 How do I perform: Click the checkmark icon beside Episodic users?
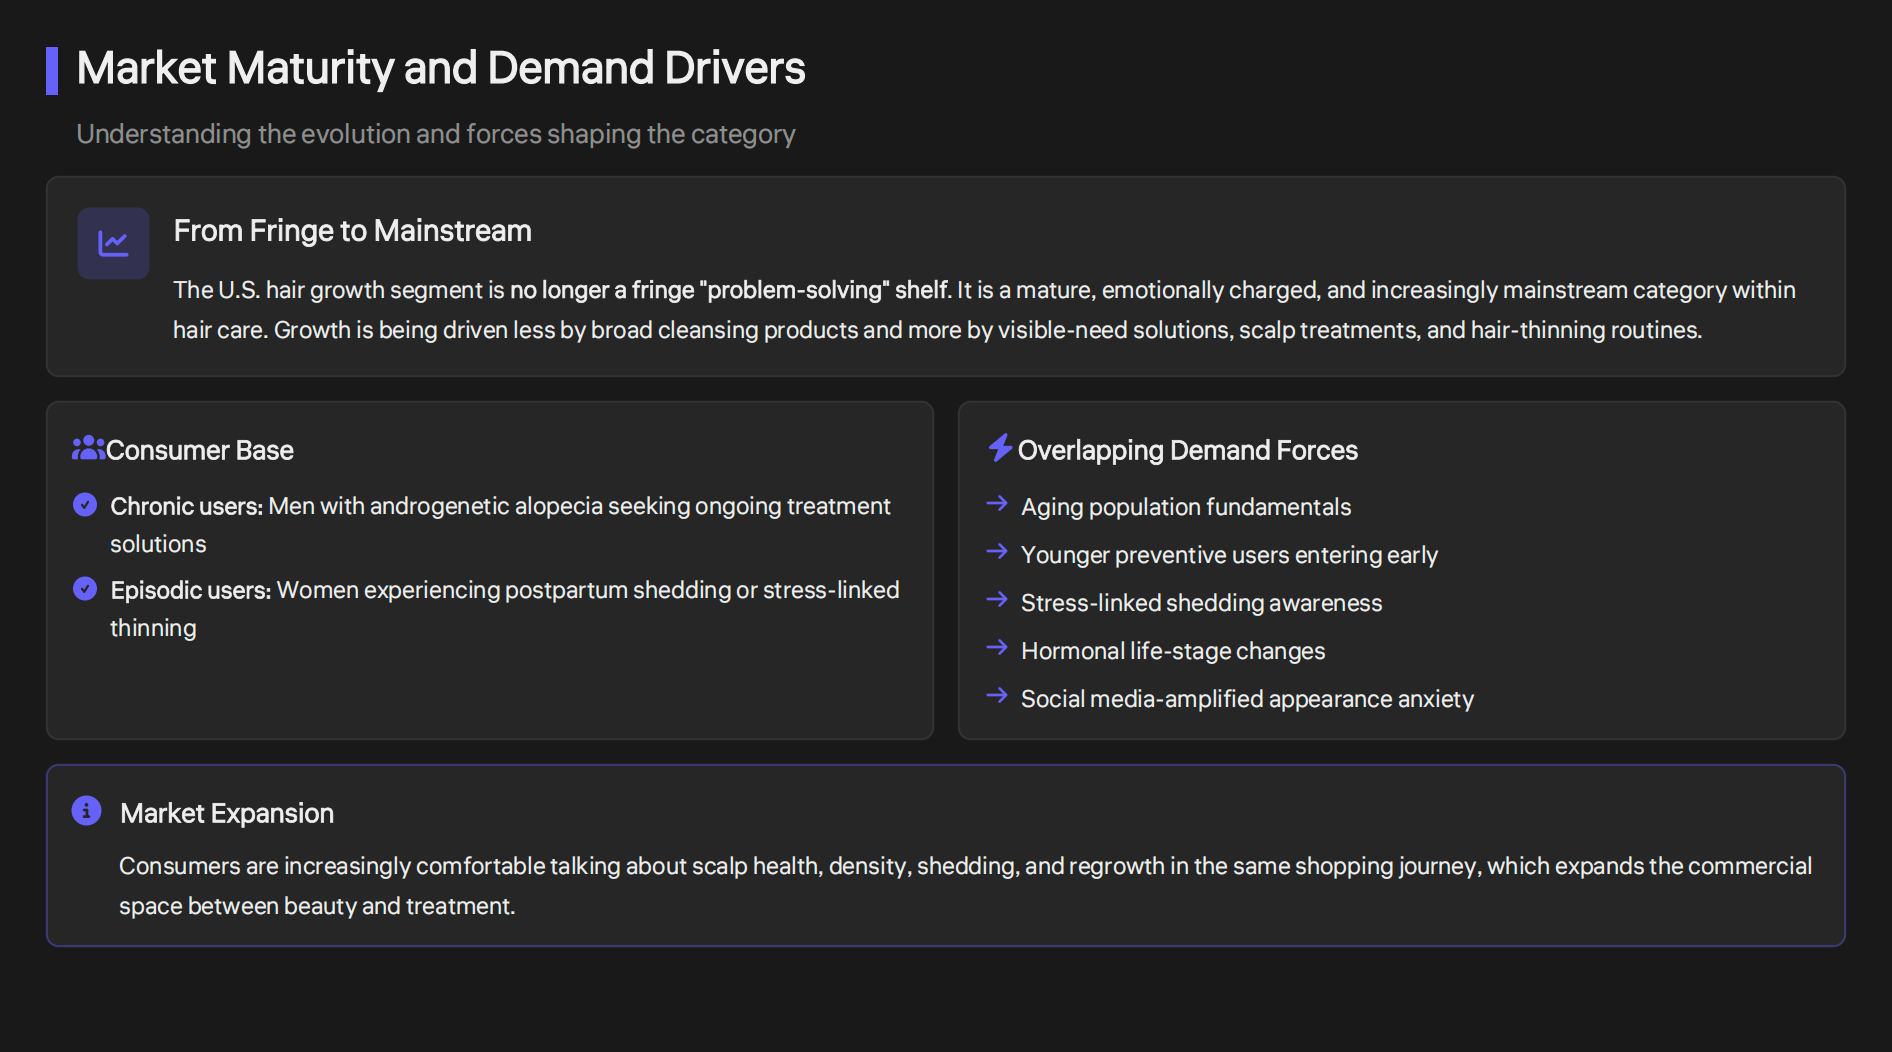pos(84,589)
